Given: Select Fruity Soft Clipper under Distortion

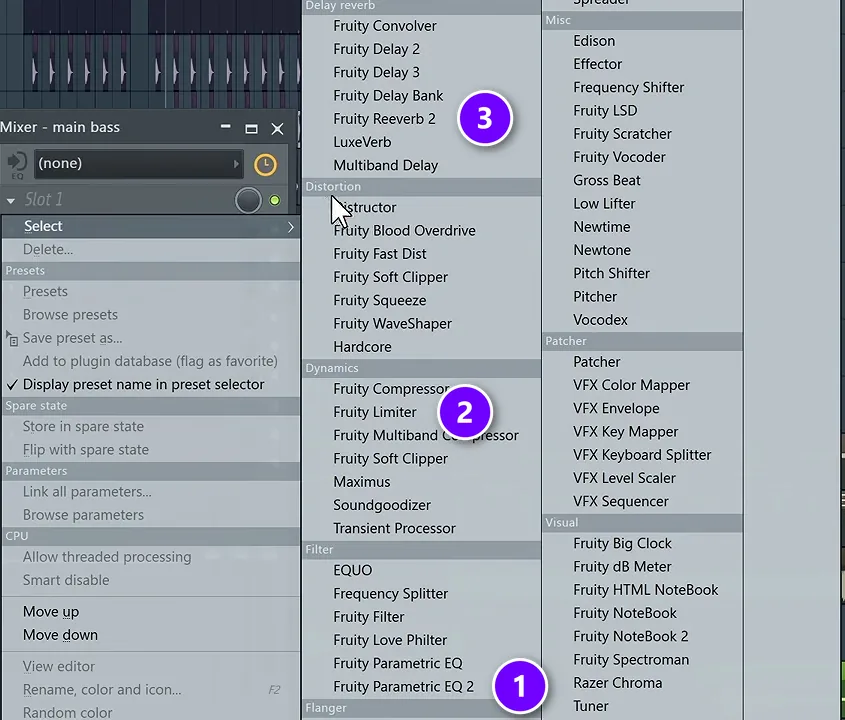Looking at the screenshot, I should 390,276.
